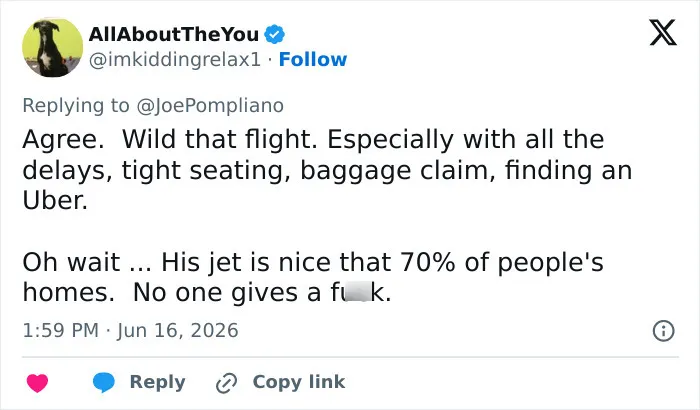700x410 pixels.
Task: Open the dog profile picture avatar
Action: click(53, 47)
